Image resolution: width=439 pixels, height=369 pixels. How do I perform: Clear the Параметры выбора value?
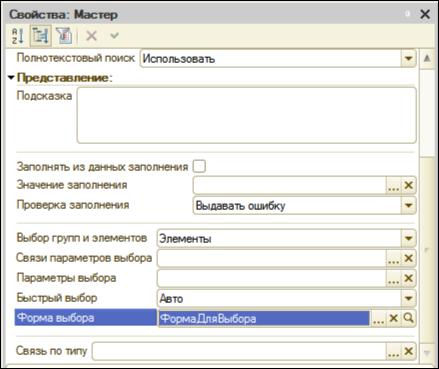point(408,278)
